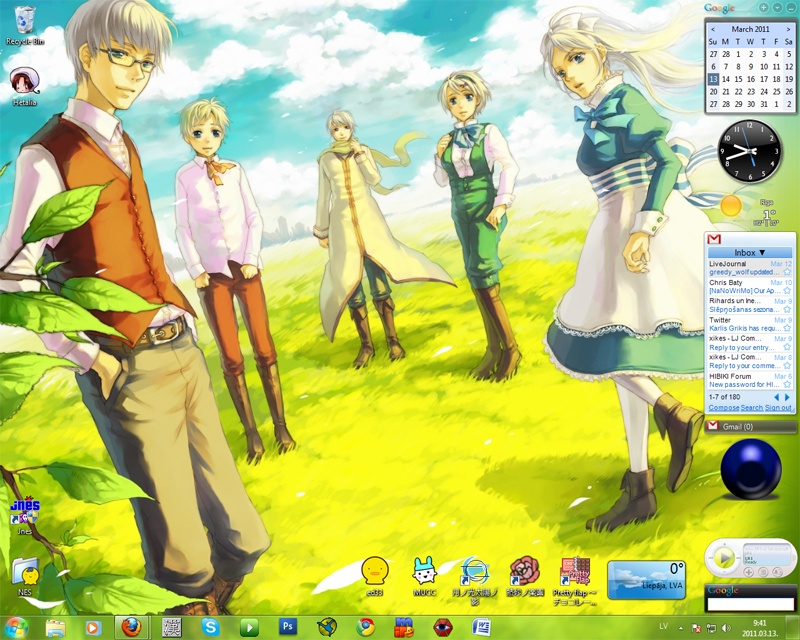Open the Karlis Grikis Twitter email

coord(744,328)
